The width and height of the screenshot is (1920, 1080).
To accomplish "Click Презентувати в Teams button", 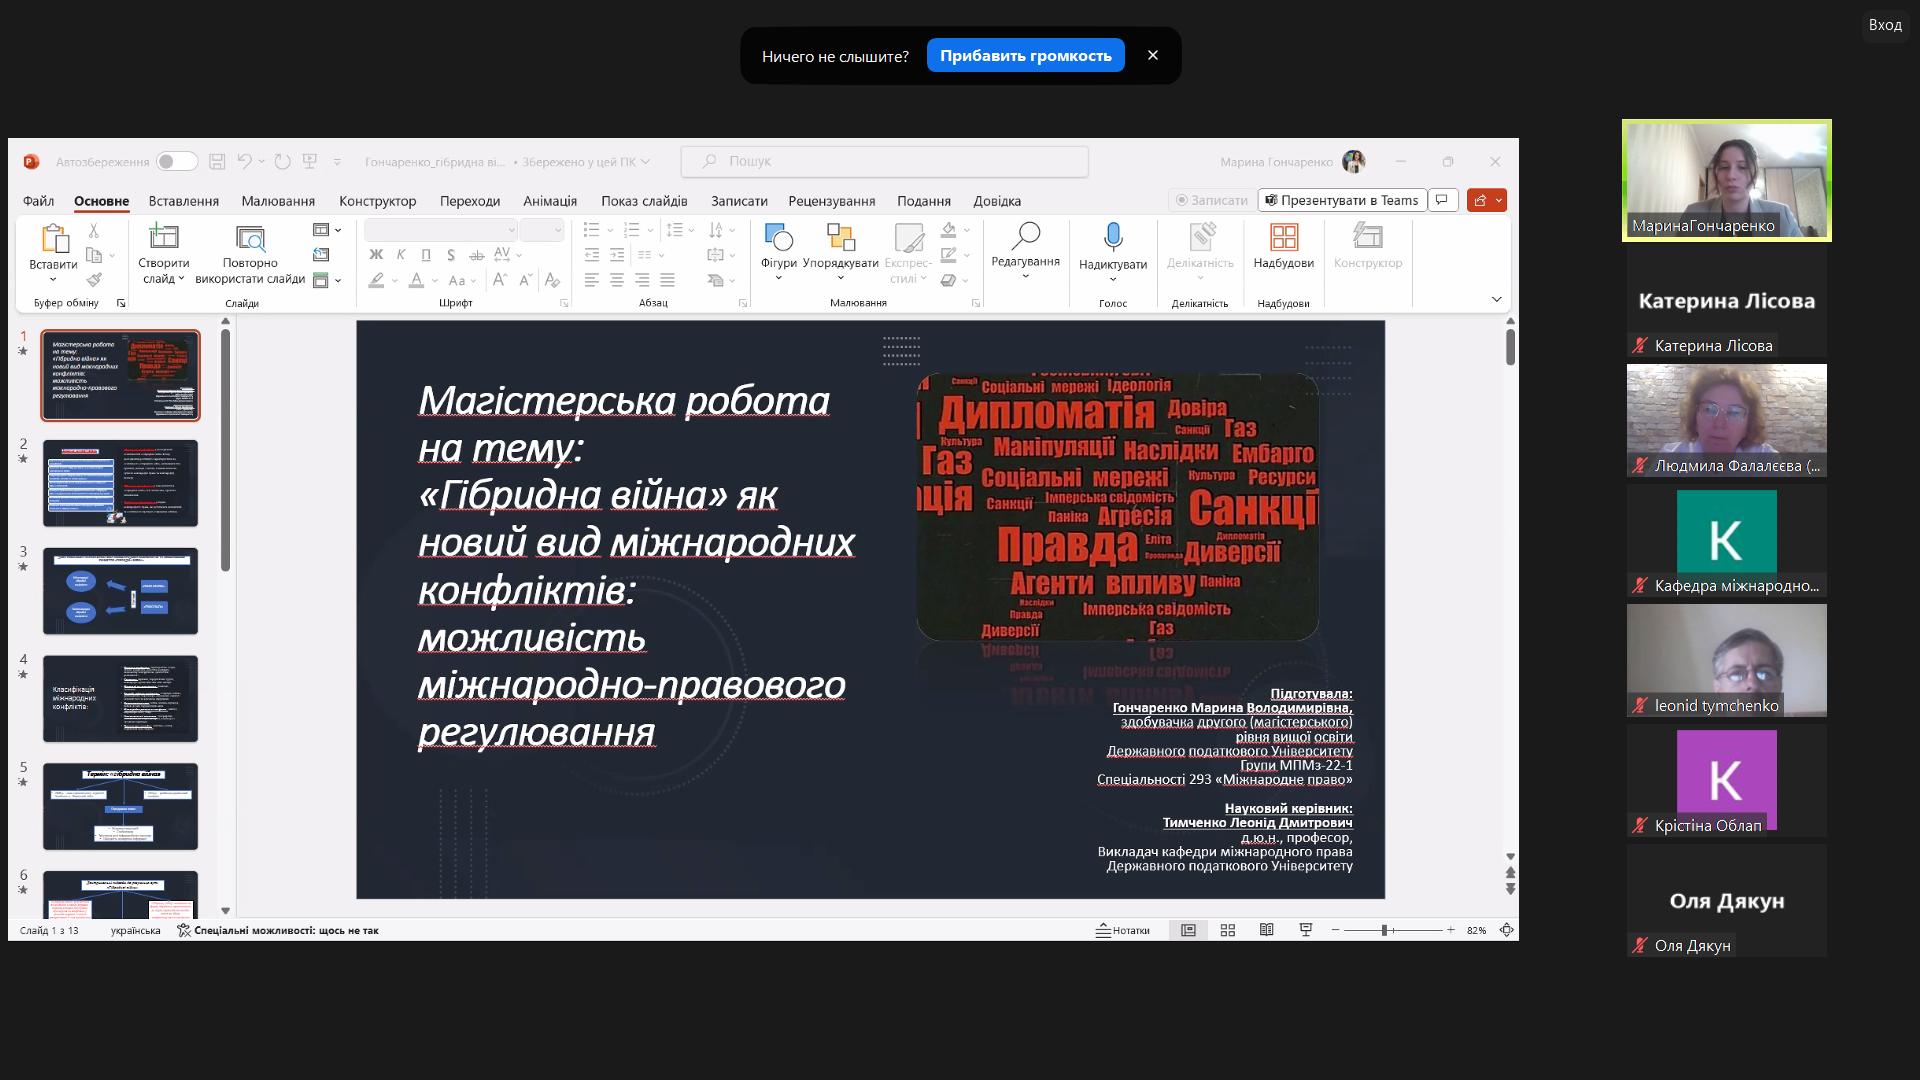I will tap(1341, 200).
